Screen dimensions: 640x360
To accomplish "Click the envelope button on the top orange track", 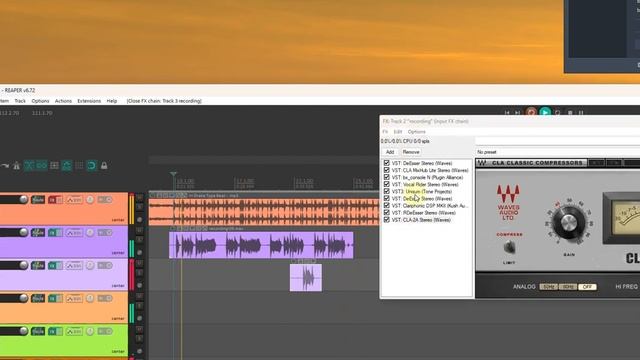I will [x=74, y=200].
